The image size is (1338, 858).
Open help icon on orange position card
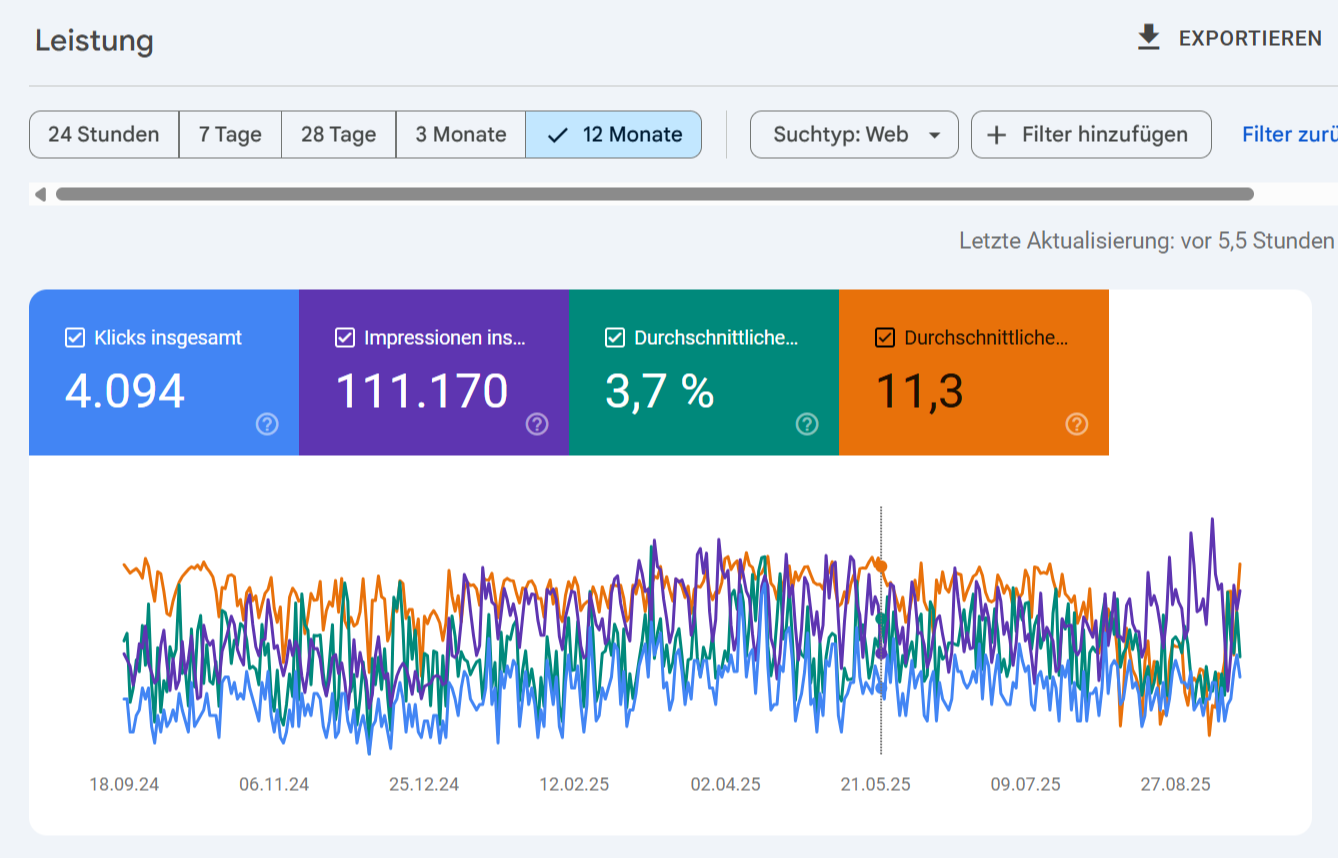point(1077,424)
